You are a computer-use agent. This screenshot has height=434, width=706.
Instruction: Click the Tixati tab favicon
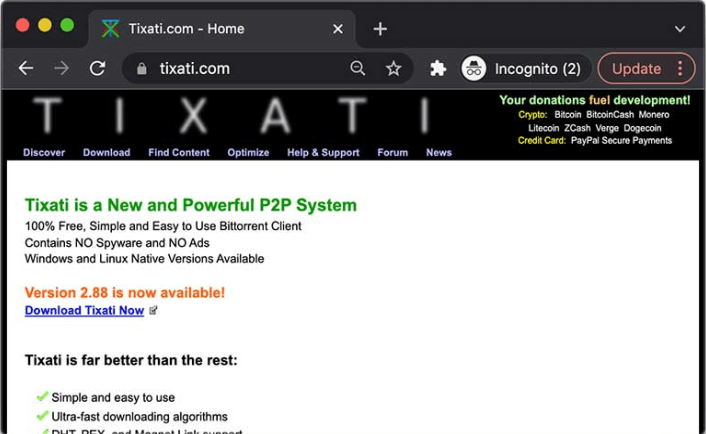pos(110,29)
